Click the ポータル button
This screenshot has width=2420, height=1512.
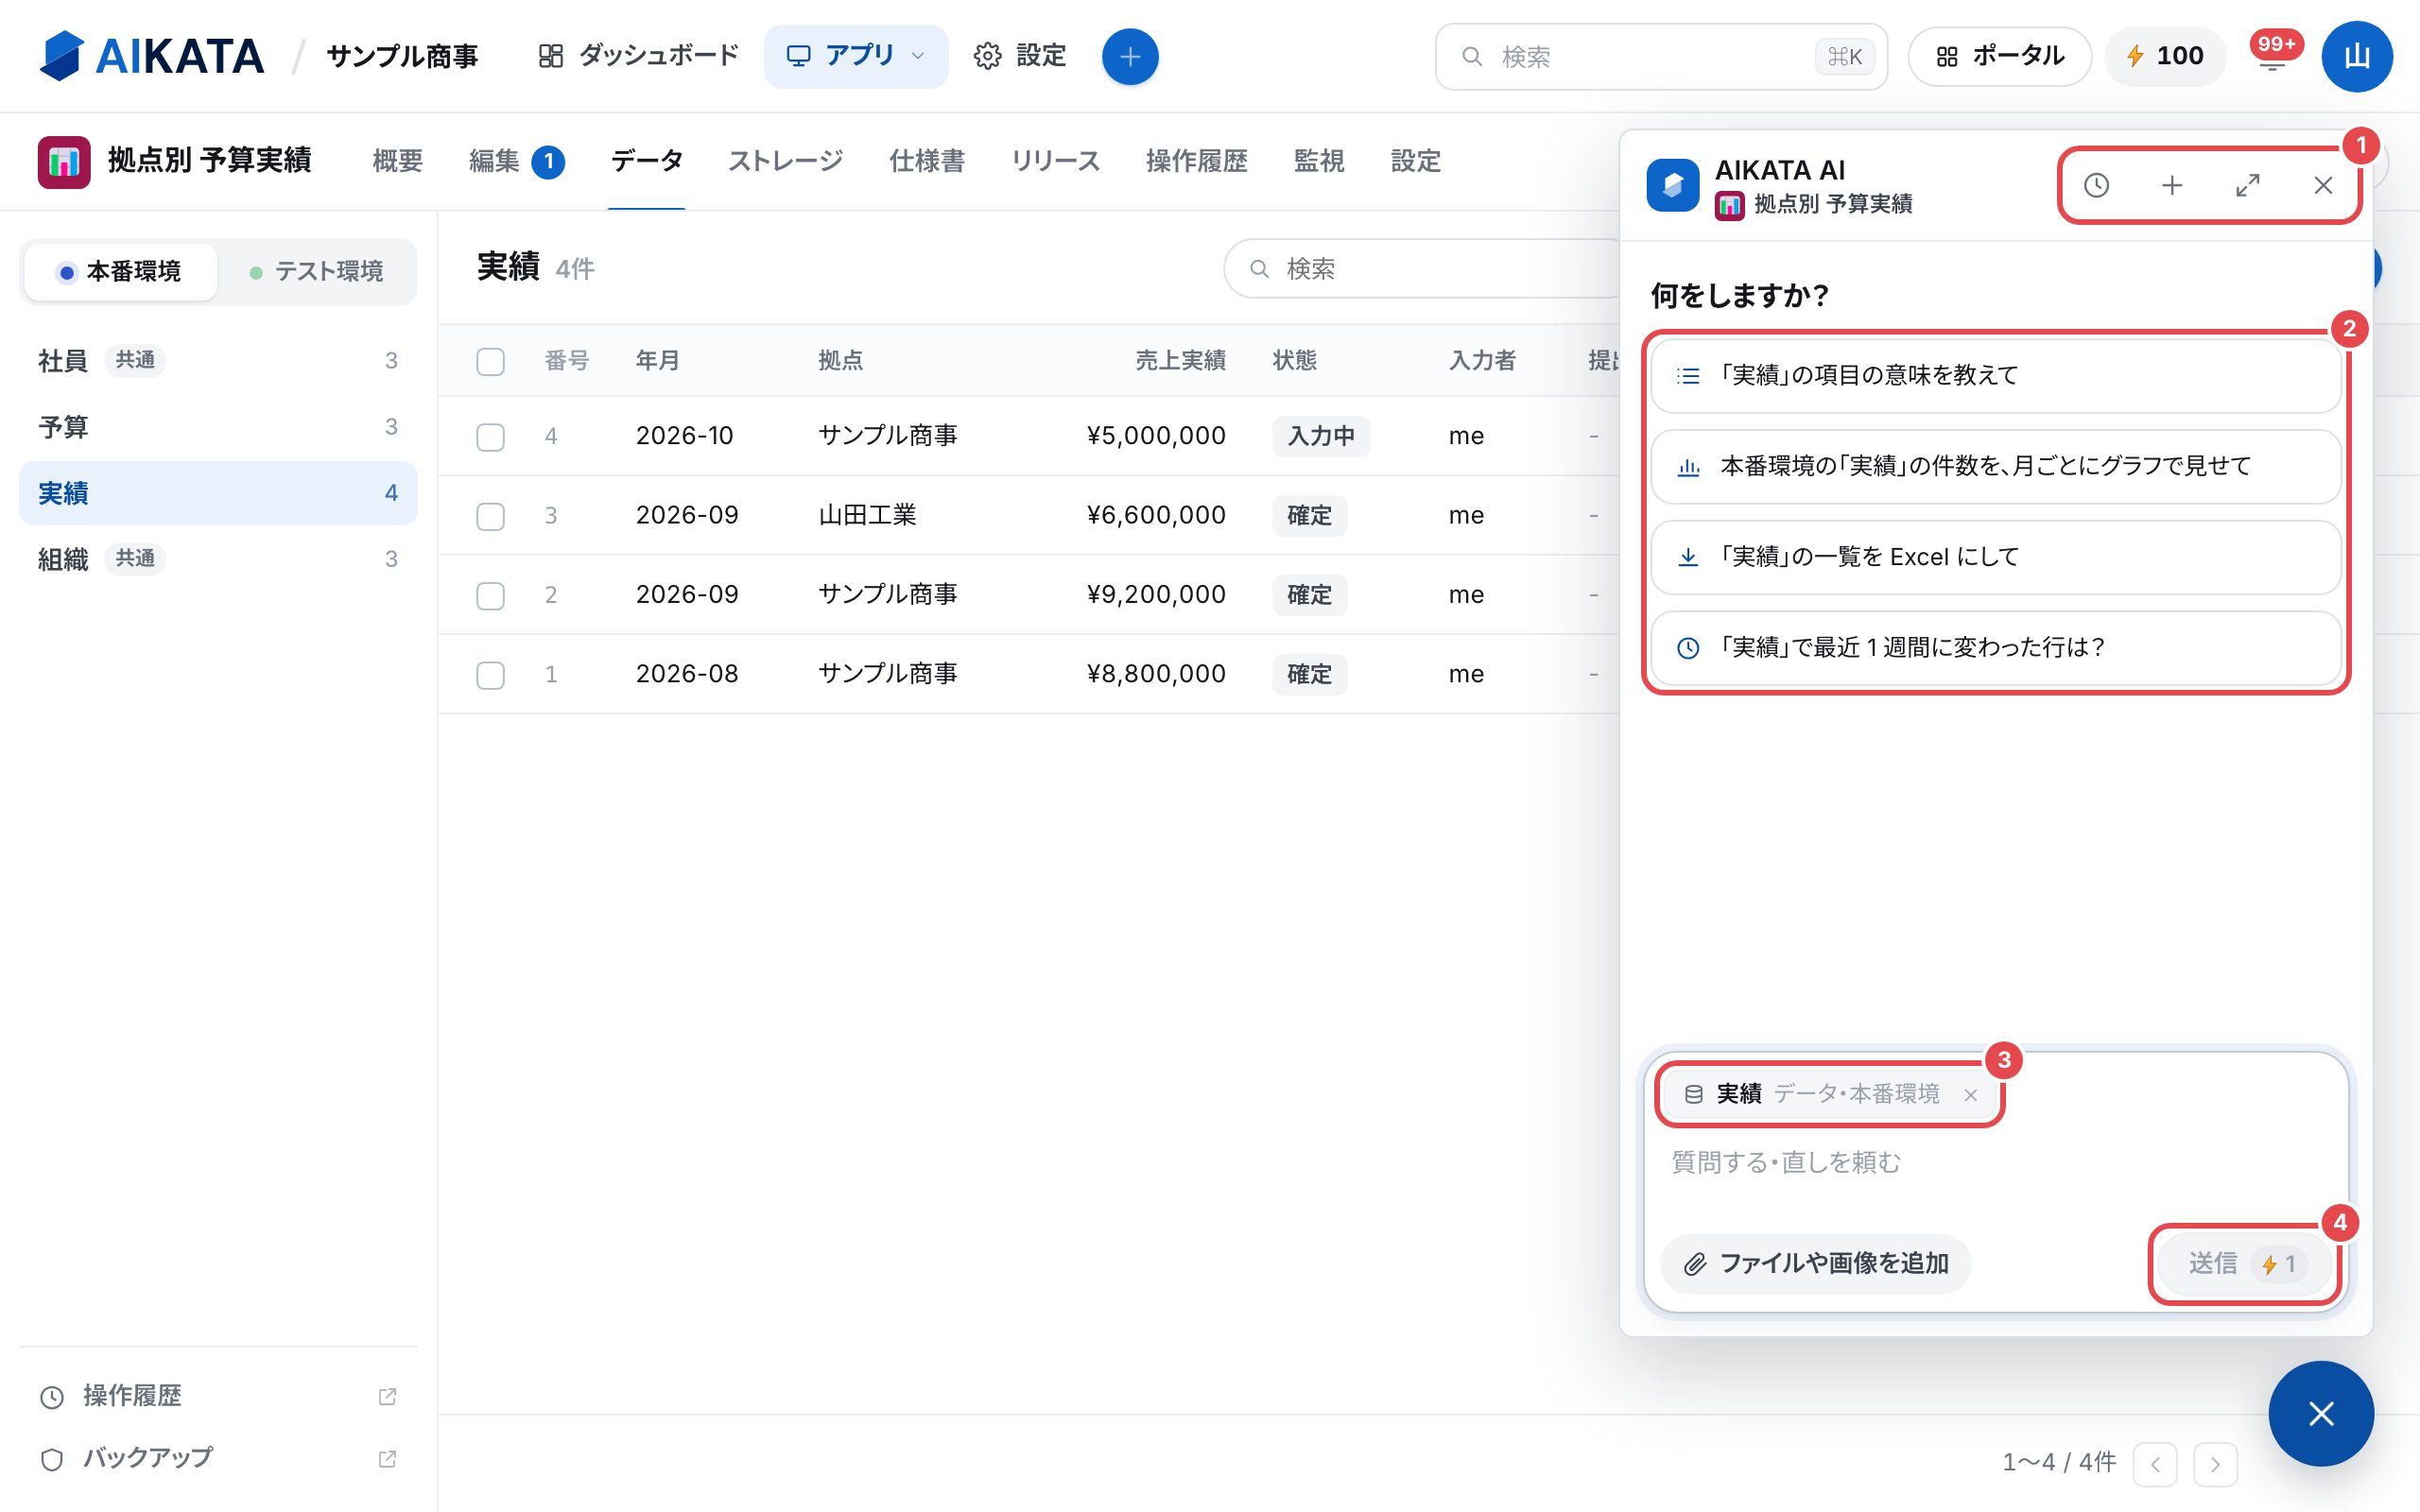click(x=2000, y=57)
